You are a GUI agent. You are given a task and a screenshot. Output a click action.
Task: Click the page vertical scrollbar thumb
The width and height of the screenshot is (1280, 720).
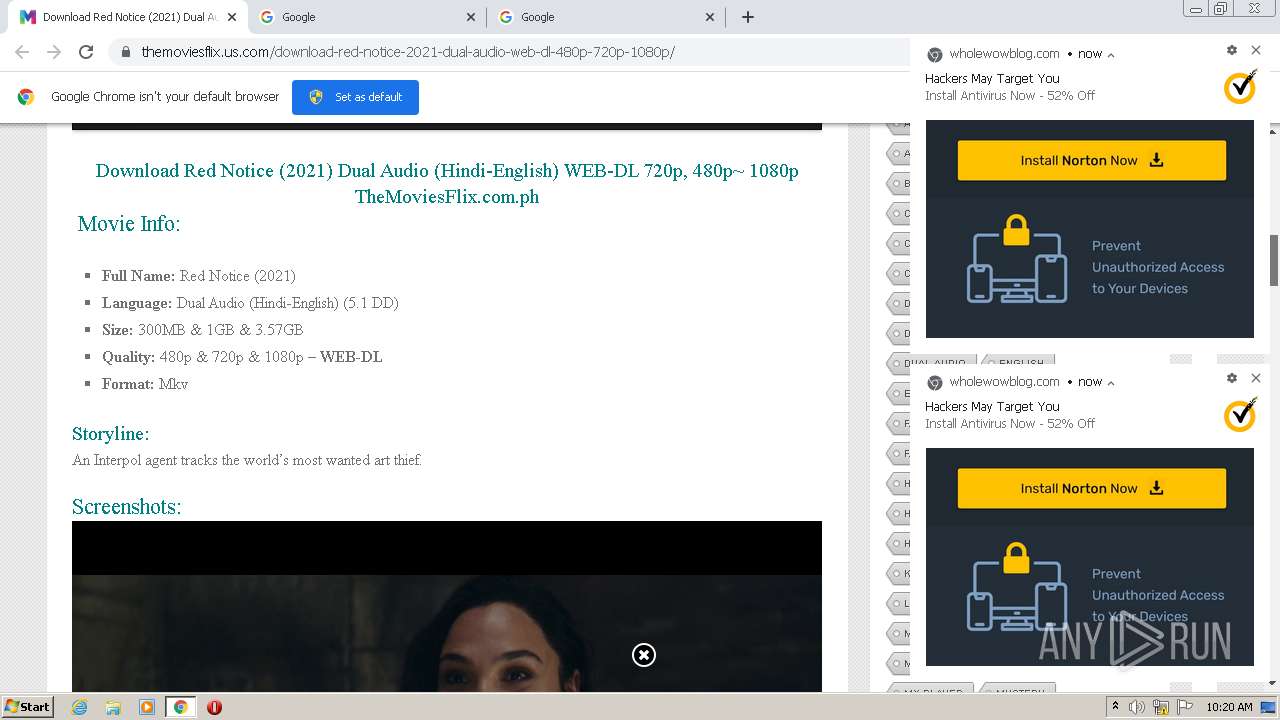point(1274,260)
